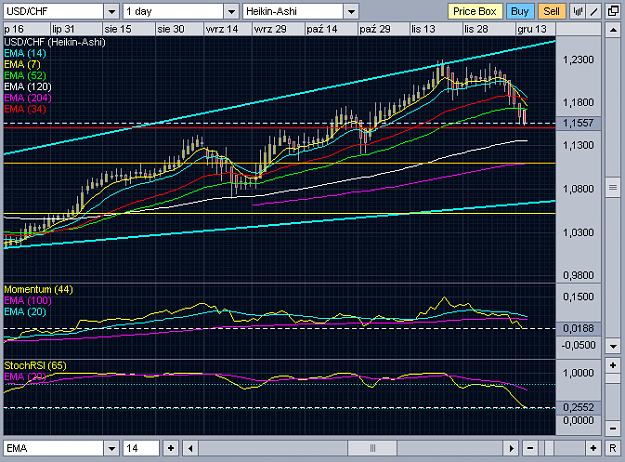Click the vertical zoom minus button
625x462 pixels.
pyautogui.click(x=613, y=429)
